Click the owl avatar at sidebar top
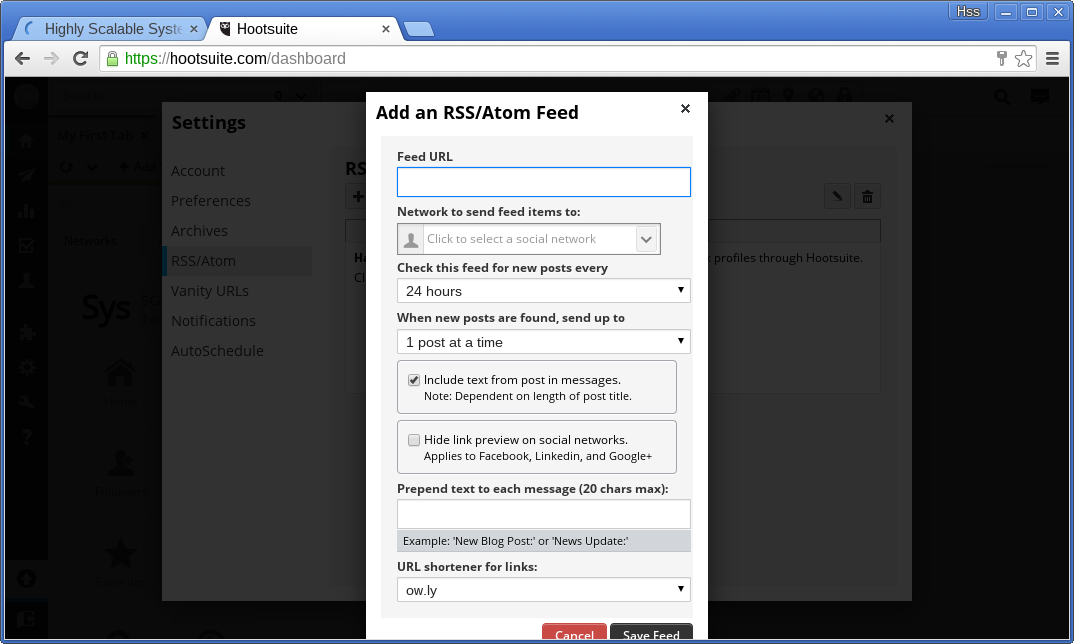Screen dimensions: 1074x644 (27, 96)
